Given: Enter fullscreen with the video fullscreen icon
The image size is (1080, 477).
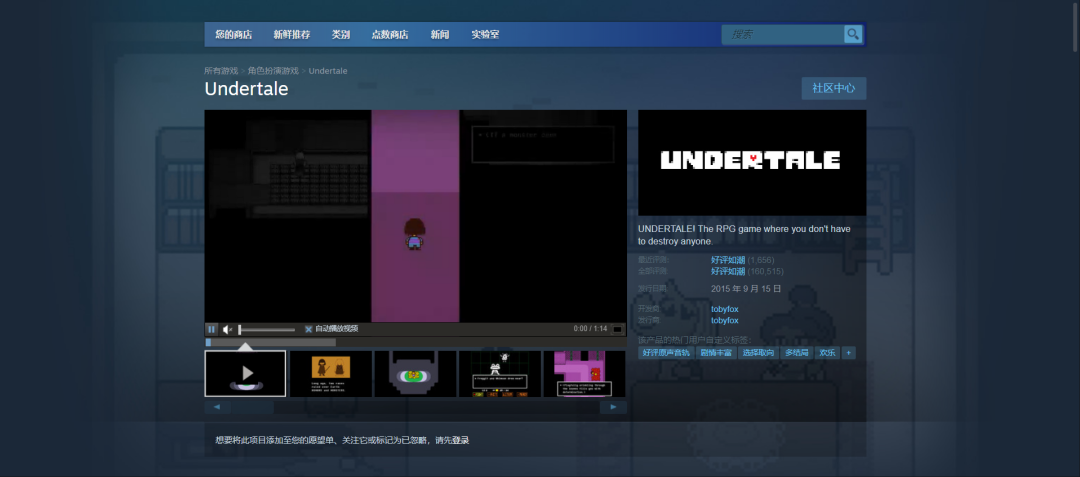Looking at the screenshot, I should point(618,329).
